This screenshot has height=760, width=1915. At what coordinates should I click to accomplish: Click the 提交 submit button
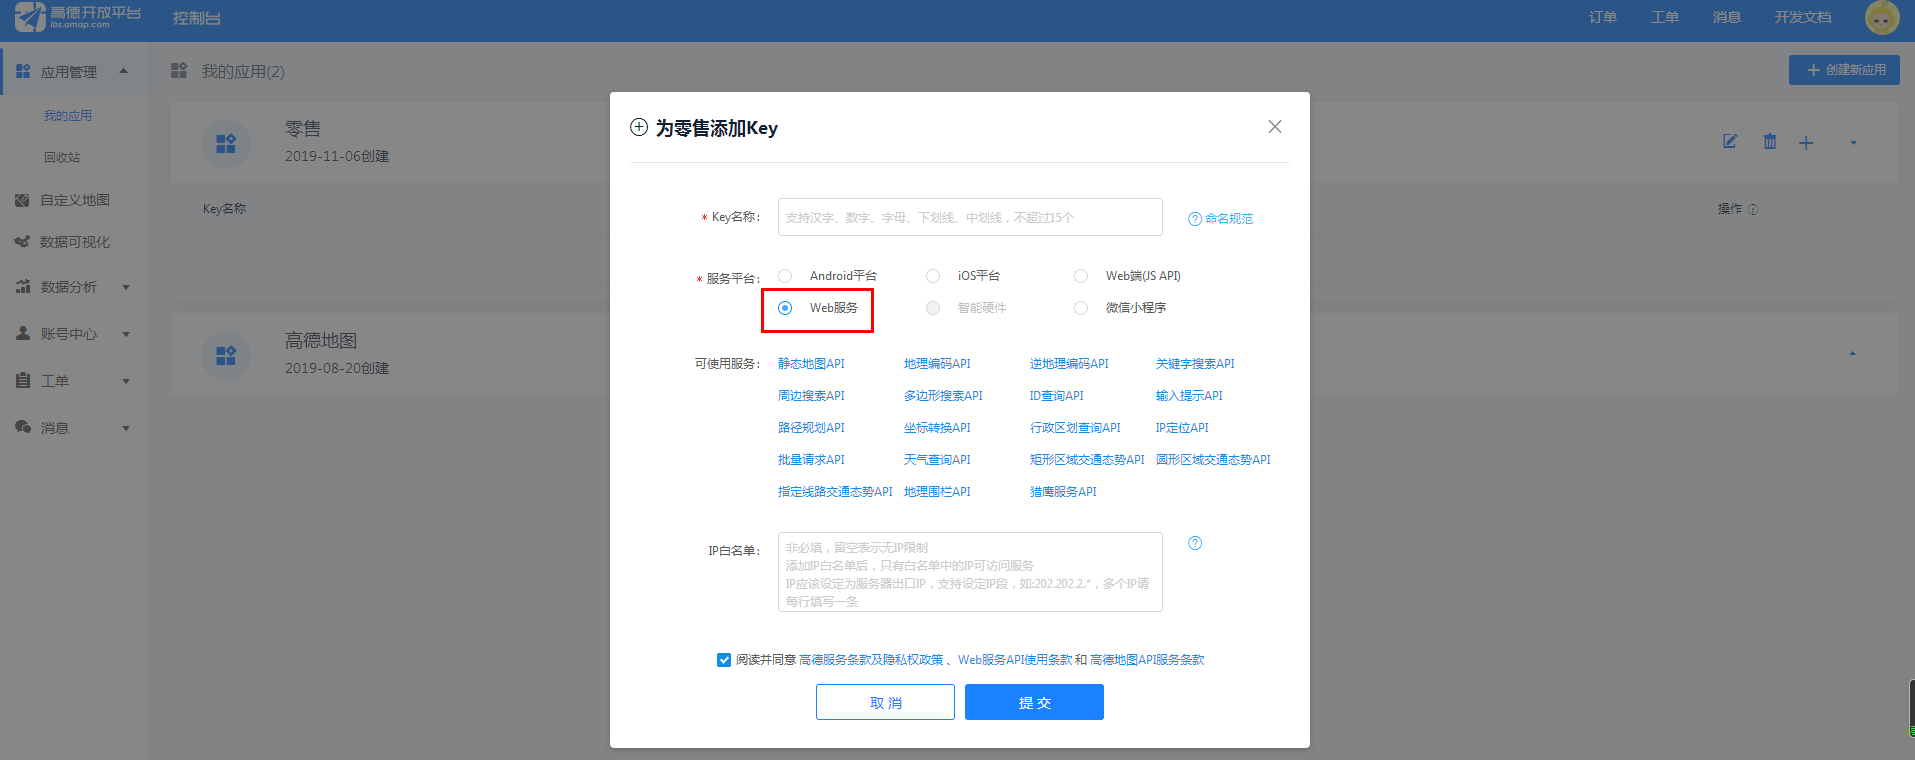click(x=1034, y=702)
